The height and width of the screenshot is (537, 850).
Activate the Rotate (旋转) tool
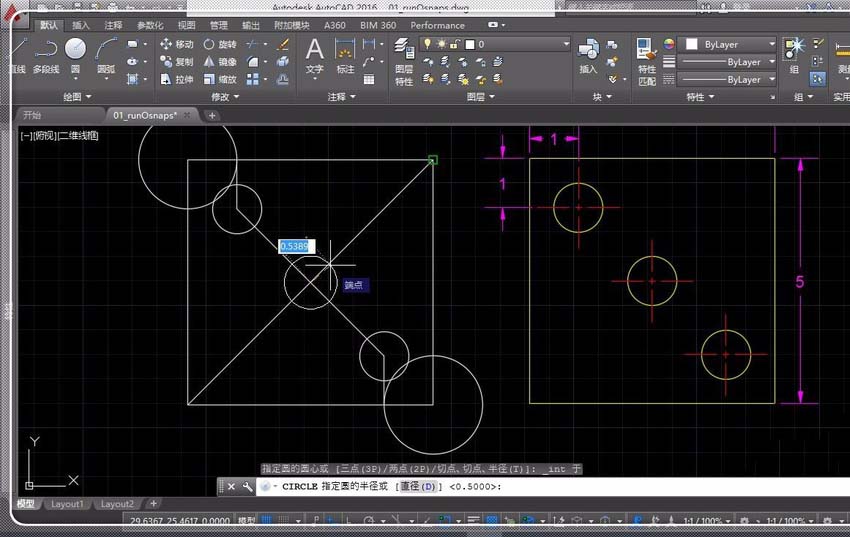click(220, 44)
